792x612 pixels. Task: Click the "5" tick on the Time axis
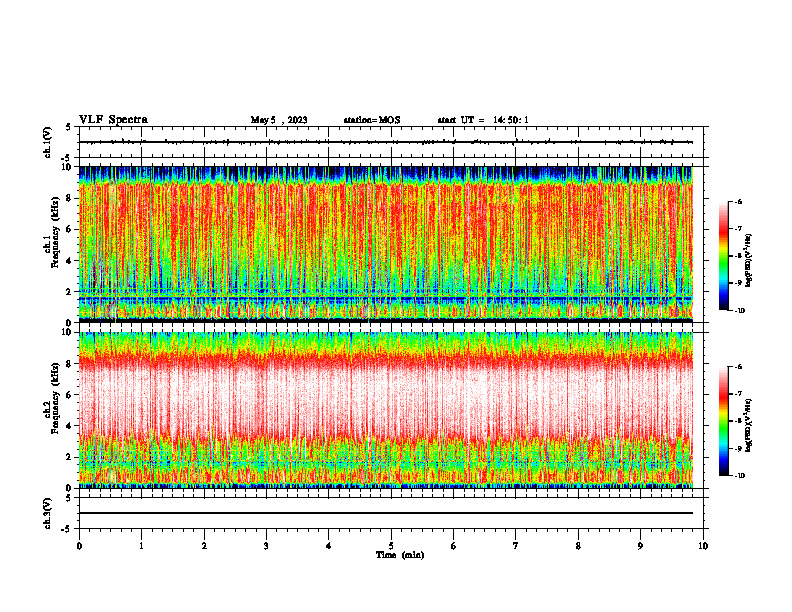(391, 546)
